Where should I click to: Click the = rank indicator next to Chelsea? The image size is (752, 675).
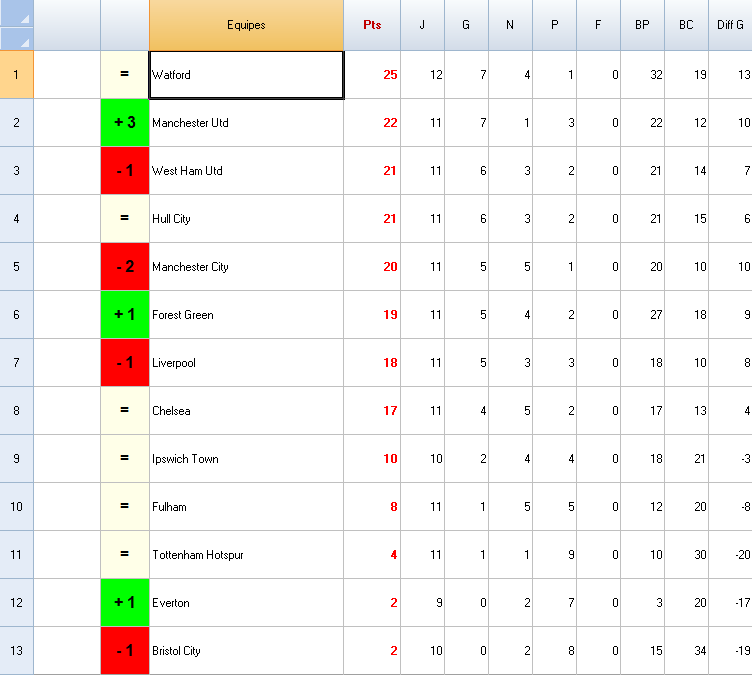[x=125, y=411]
